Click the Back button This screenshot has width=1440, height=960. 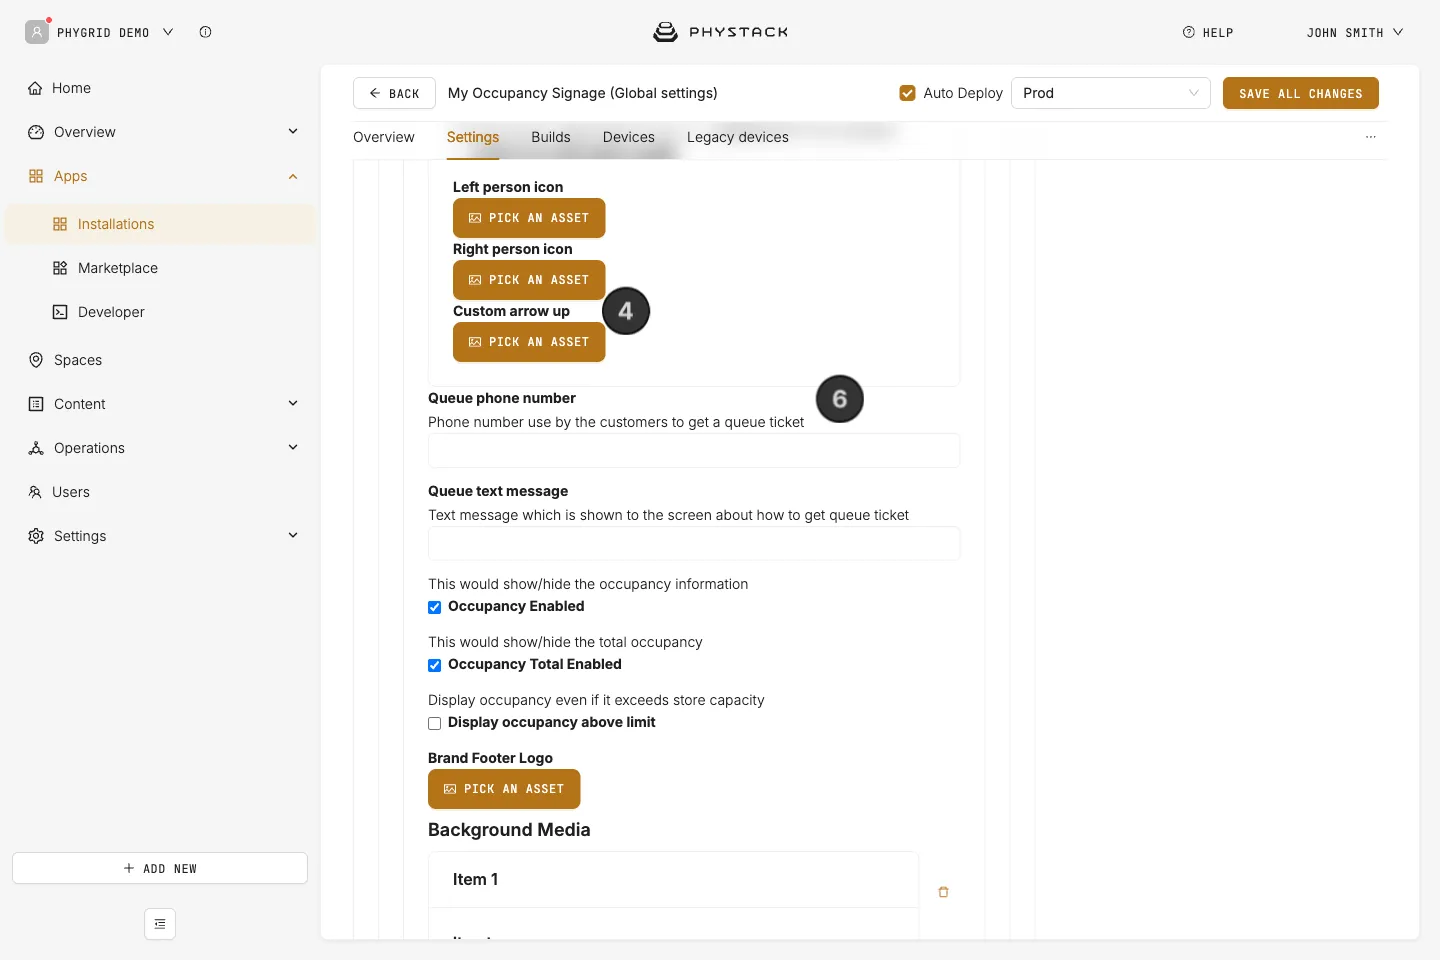(394, 93)
